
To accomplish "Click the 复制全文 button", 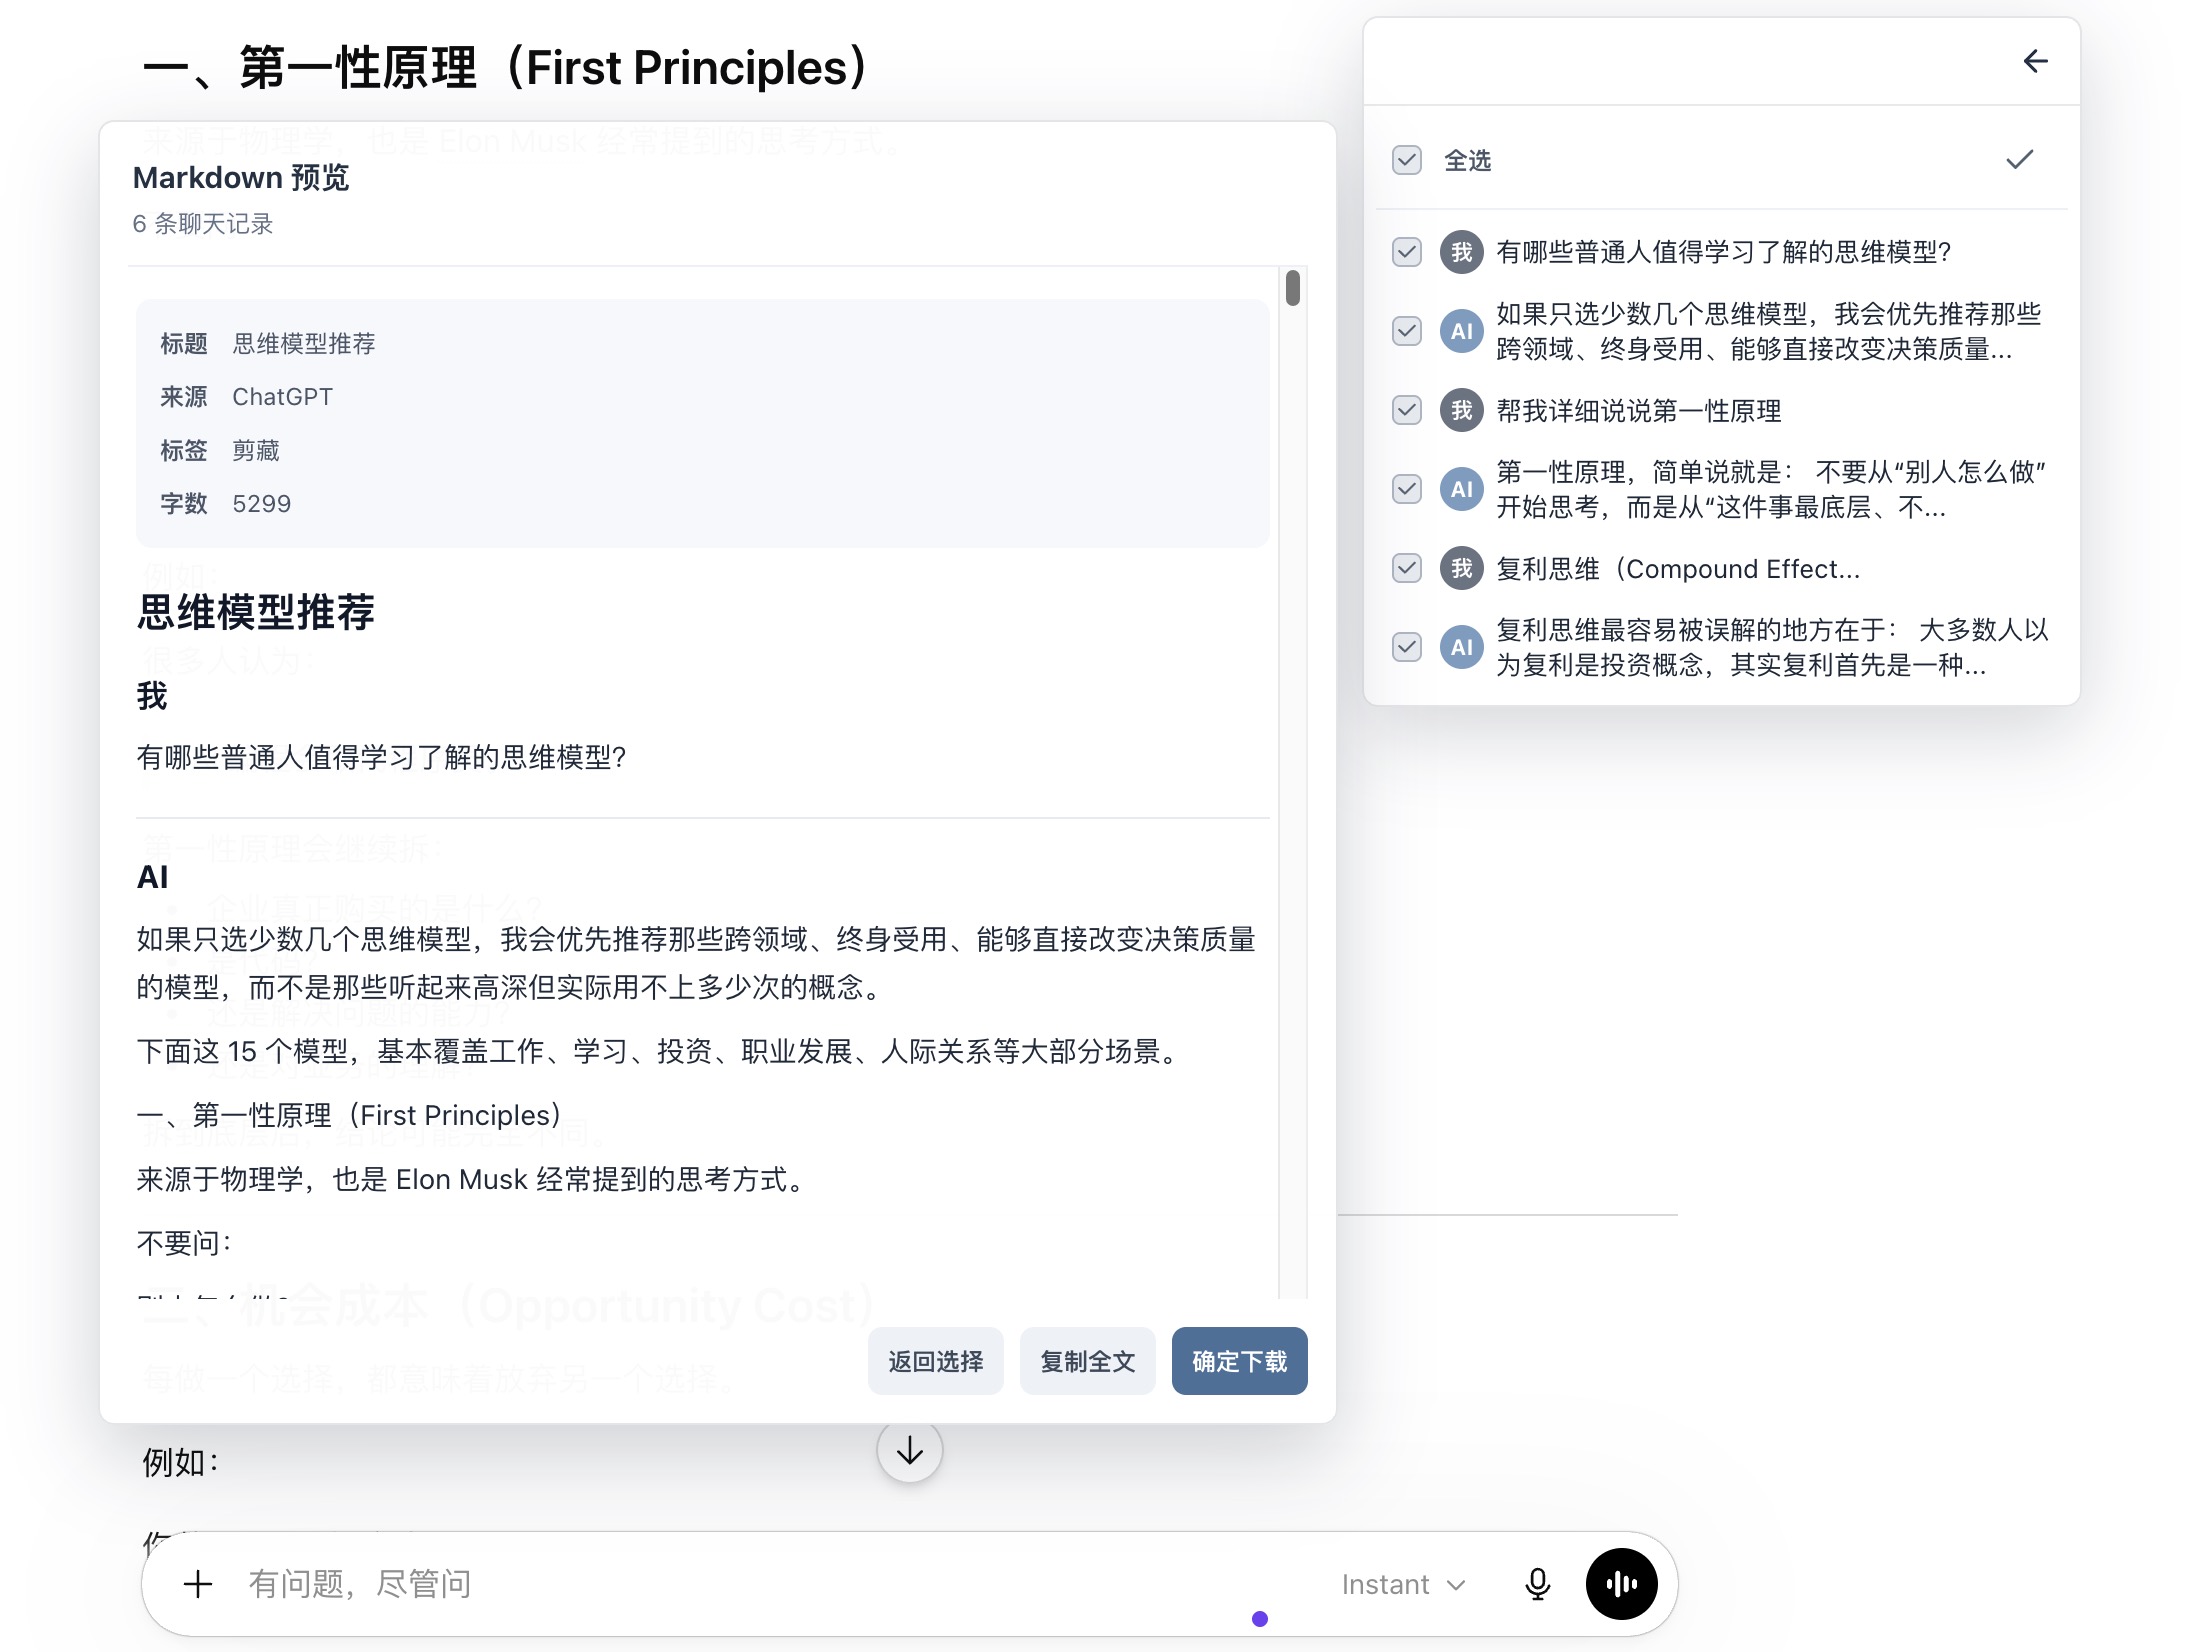I will [1087, 1361].
